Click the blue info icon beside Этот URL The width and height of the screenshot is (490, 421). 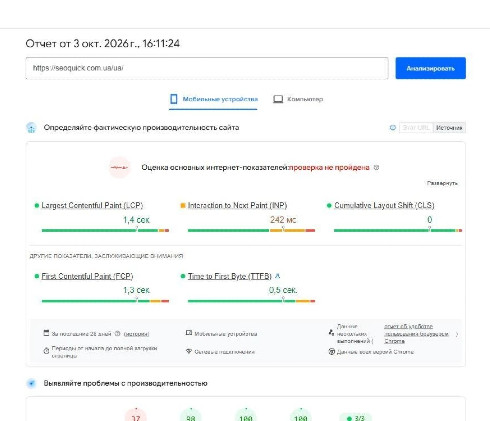tap(393, 128)
